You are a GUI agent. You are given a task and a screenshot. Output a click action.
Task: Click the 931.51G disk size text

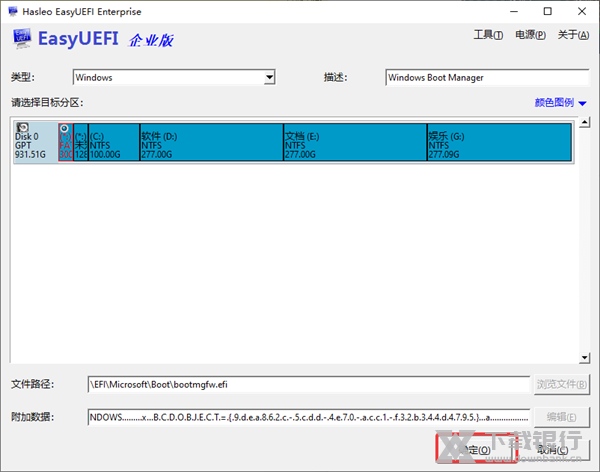30,154
